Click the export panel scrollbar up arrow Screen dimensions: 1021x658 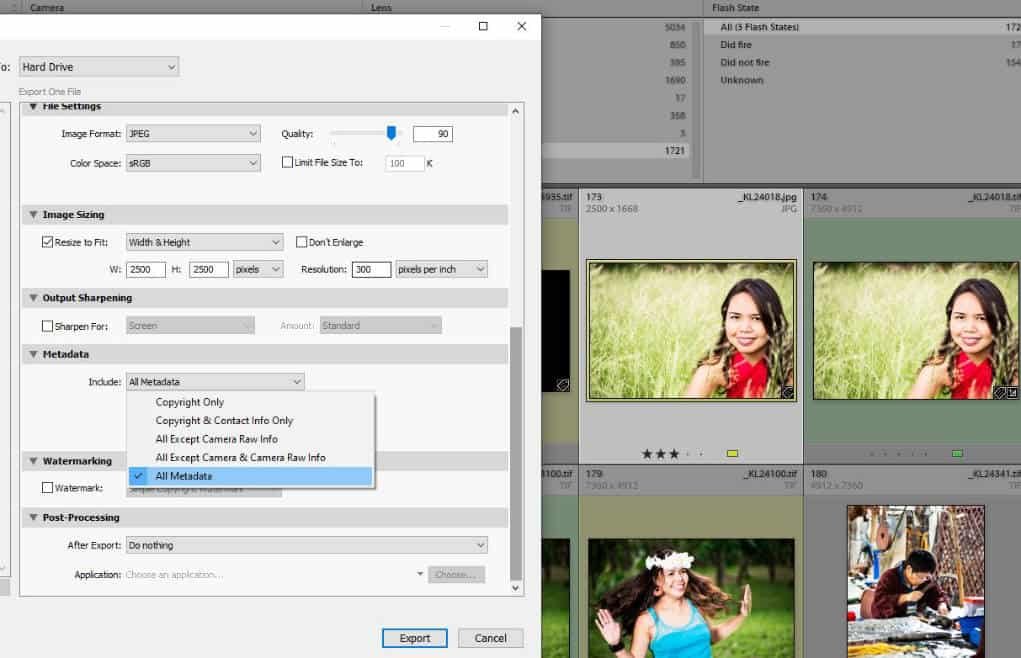[x=516, y=111]
